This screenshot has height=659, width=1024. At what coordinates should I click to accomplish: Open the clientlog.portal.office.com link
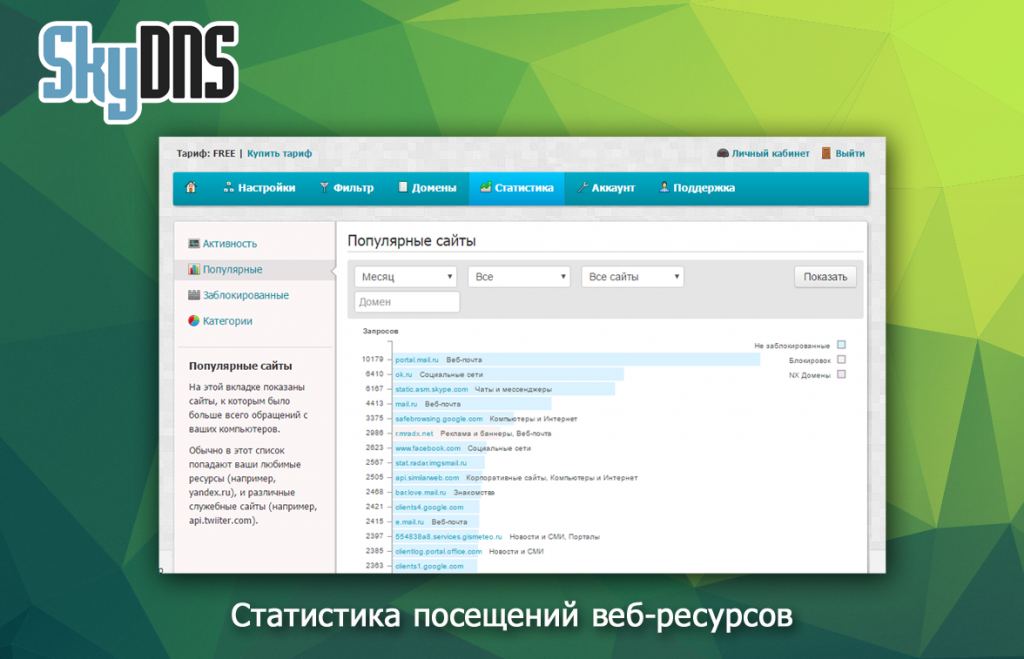pyautogui.click(x=438, y=552)
